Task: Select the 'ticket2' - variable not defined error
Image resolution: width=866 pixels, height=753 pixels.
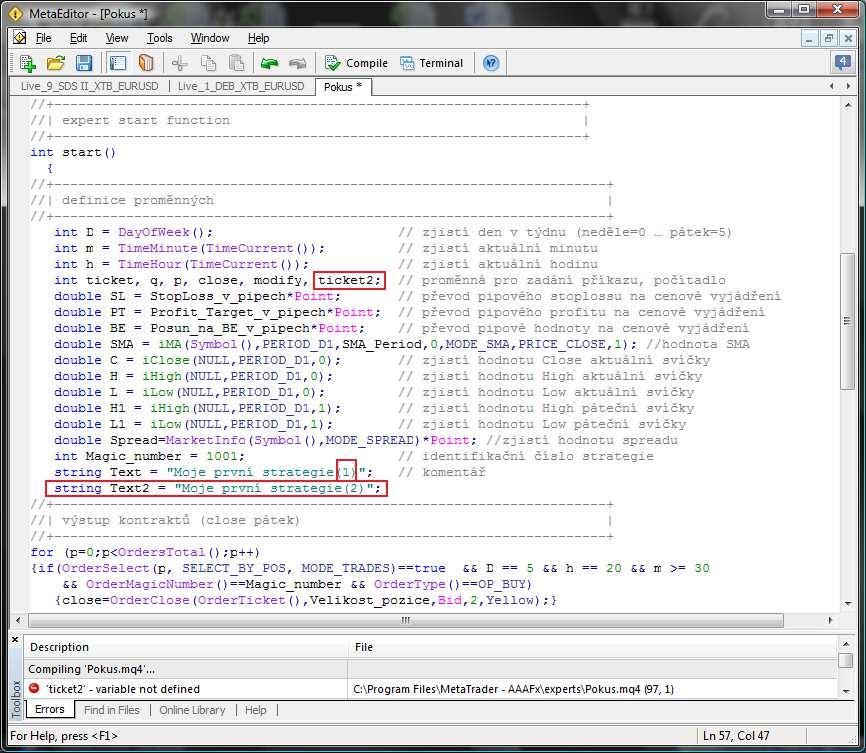Action: [431, 689]
